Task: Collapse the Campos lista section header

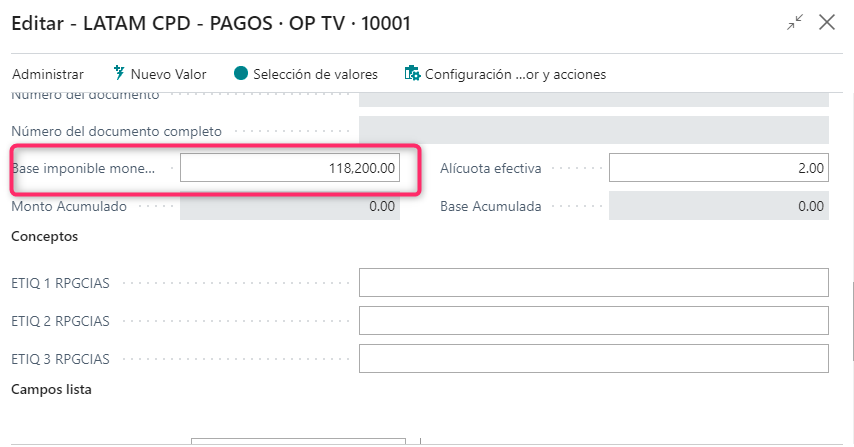Action: (x=51, y=389)
